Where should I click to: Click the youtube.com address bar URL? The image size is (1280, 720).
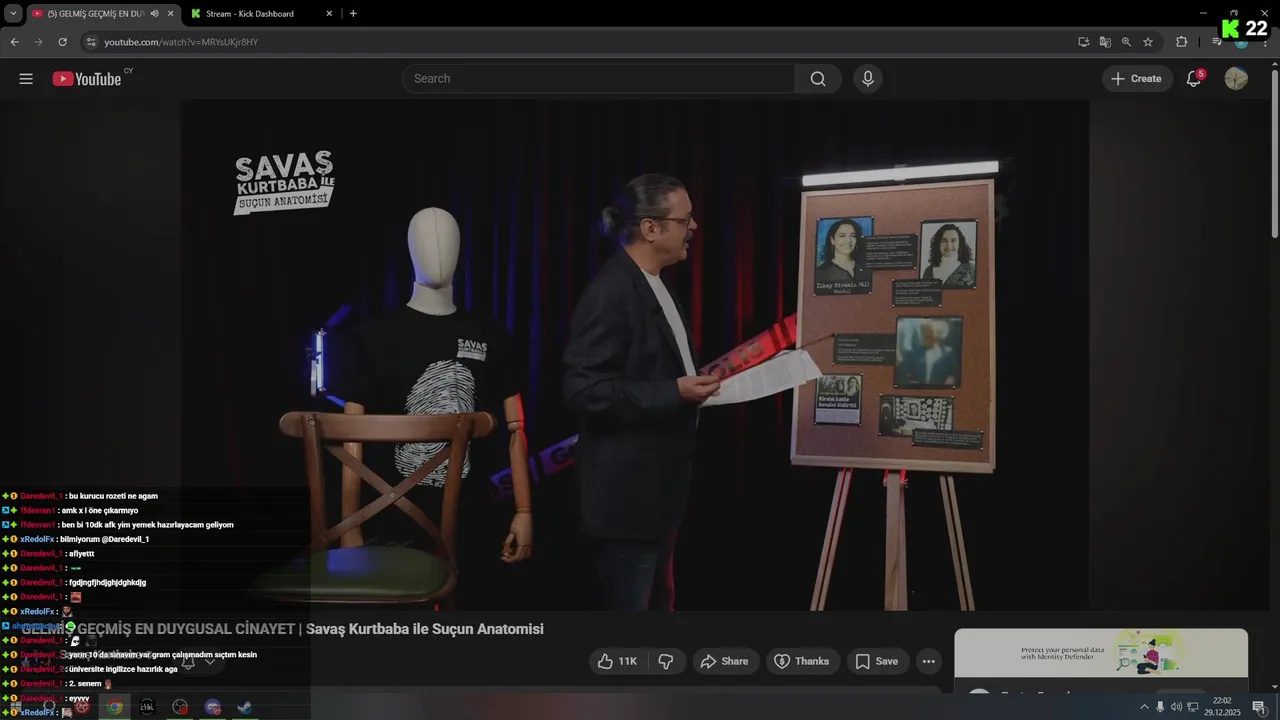coord(181,42)
